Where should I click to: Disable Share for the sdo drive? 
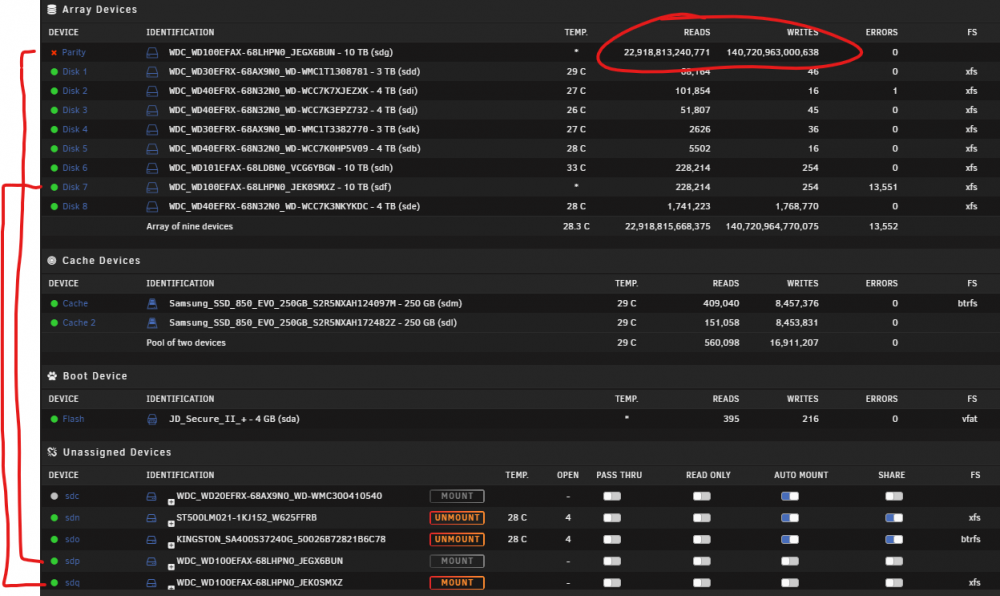pos(893,540)
